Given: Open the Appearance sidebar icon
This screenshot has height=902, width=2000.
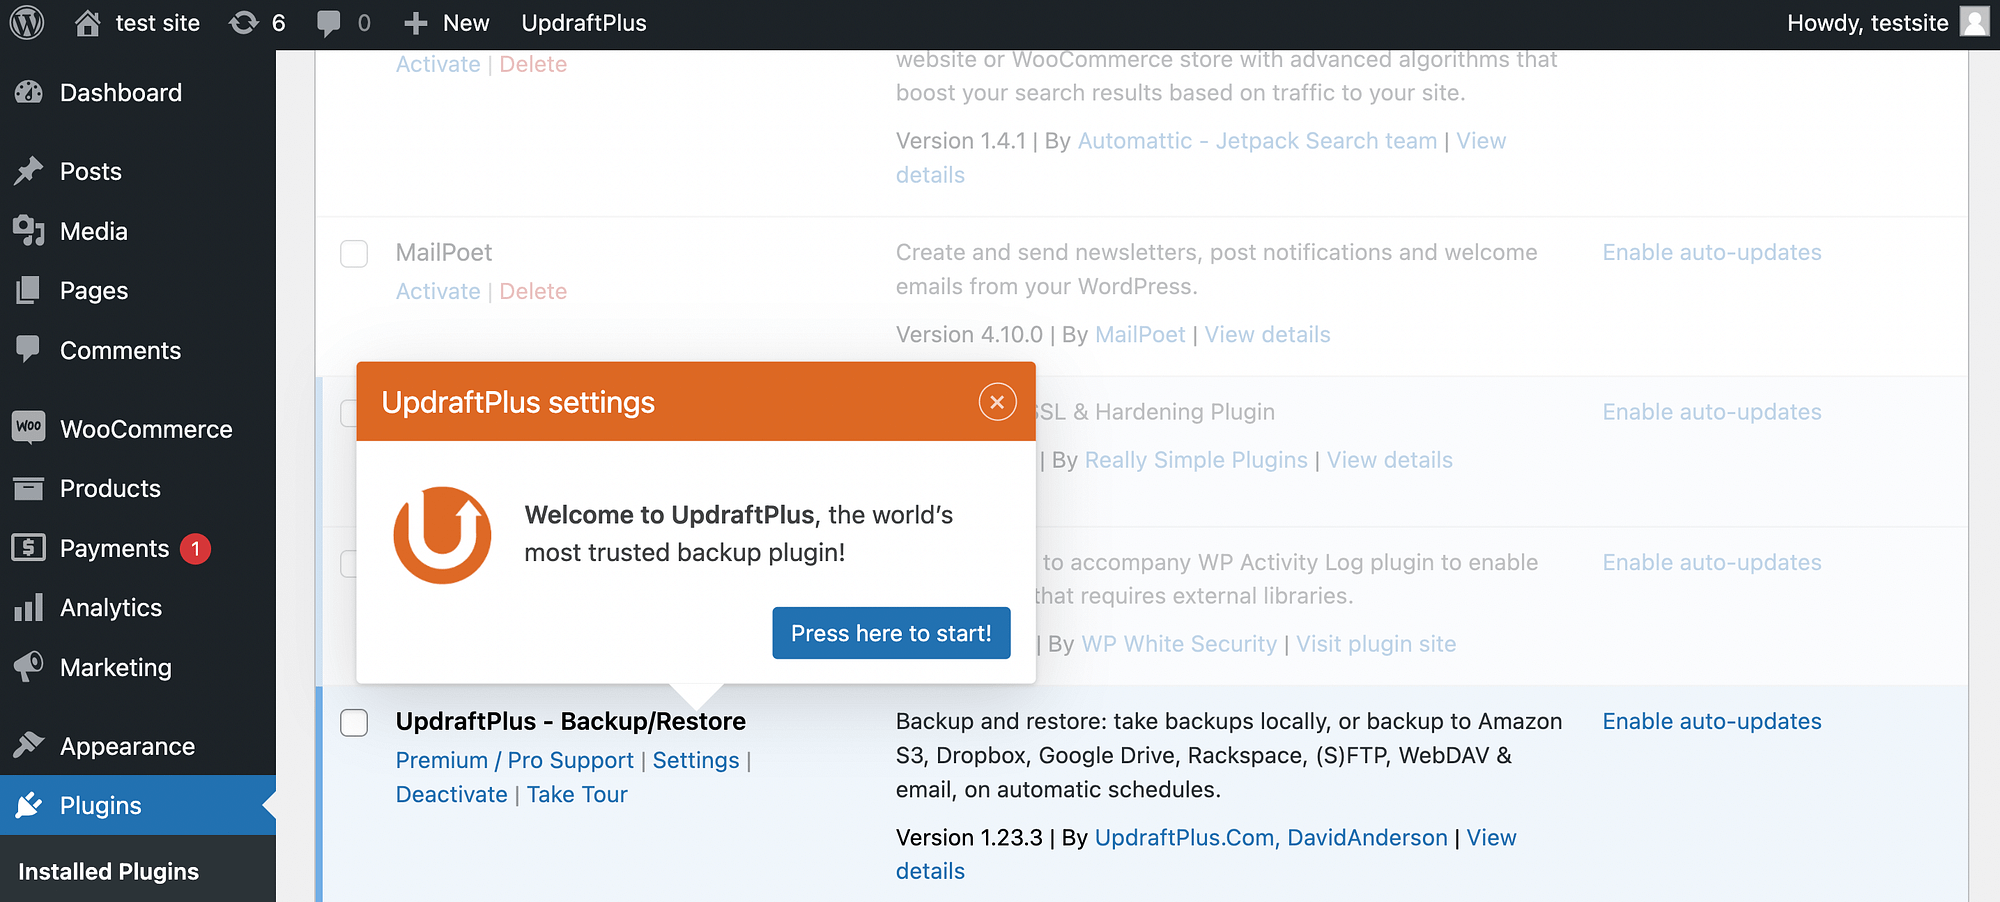Looking at the screenshot, I should (x=29, y=745).
